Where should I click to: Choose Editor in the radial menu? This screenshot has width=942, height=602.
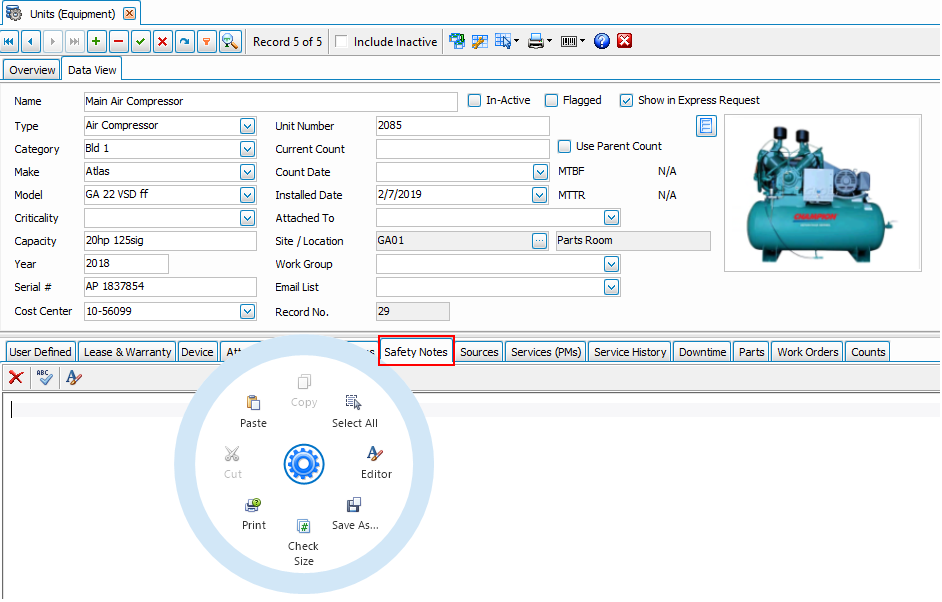click(x=376, y=462)
